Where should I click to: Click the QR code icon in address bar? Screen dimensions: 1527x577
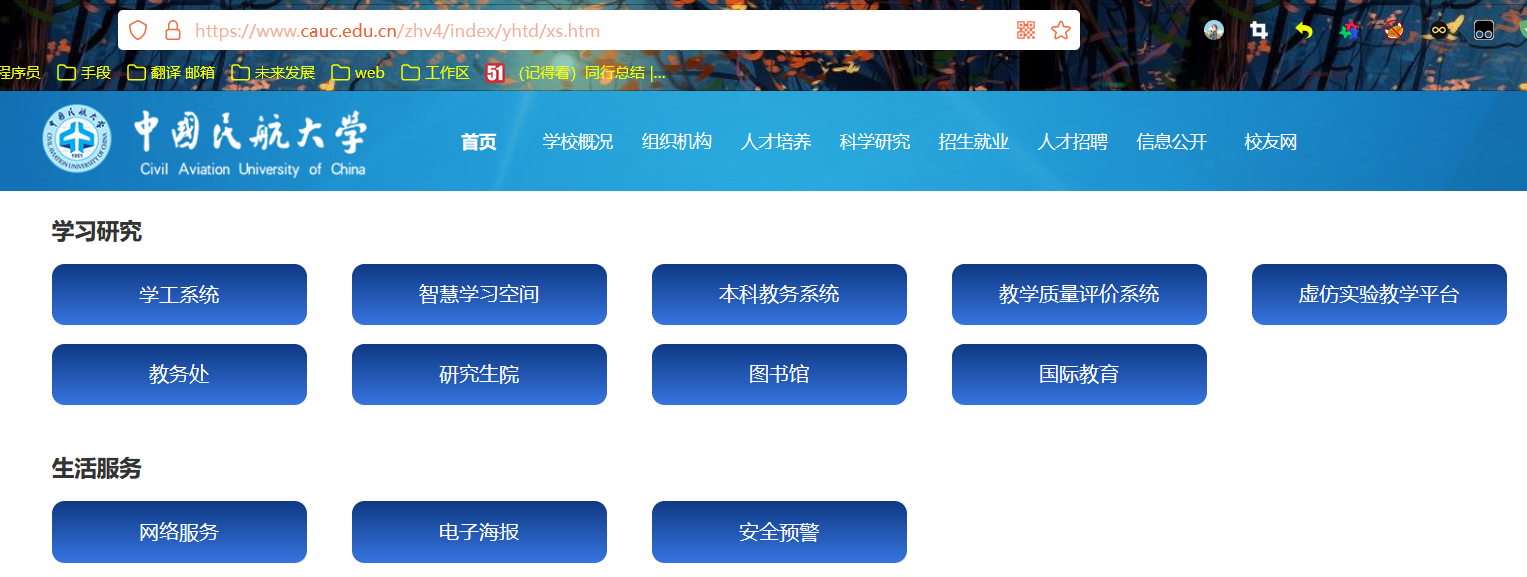tap(1025, 30)
